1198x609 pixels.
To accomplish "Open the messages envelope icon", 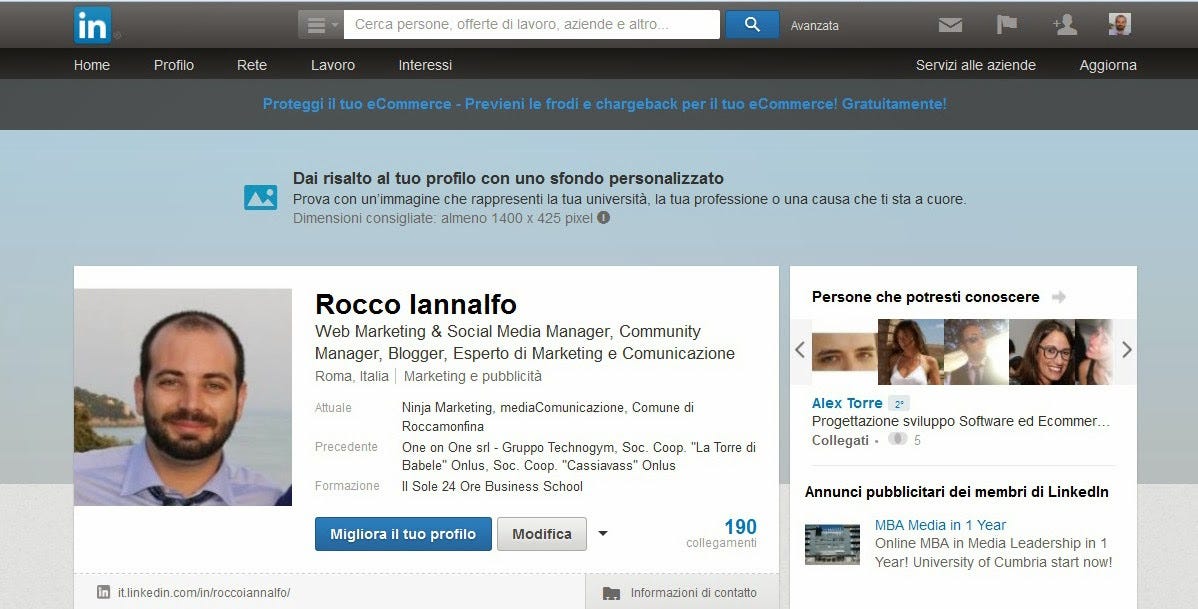I will (950, 25).
